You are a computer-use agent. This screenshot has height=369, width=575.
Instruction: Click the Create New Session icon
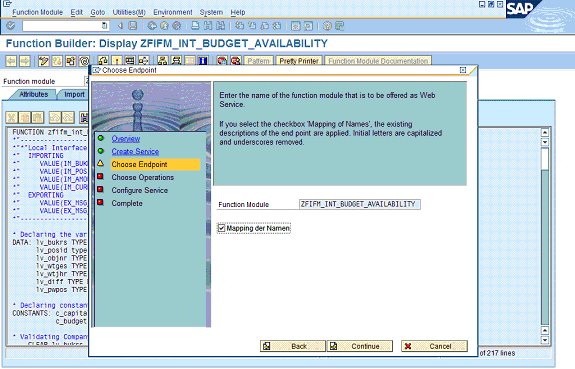tap(296, 26)
